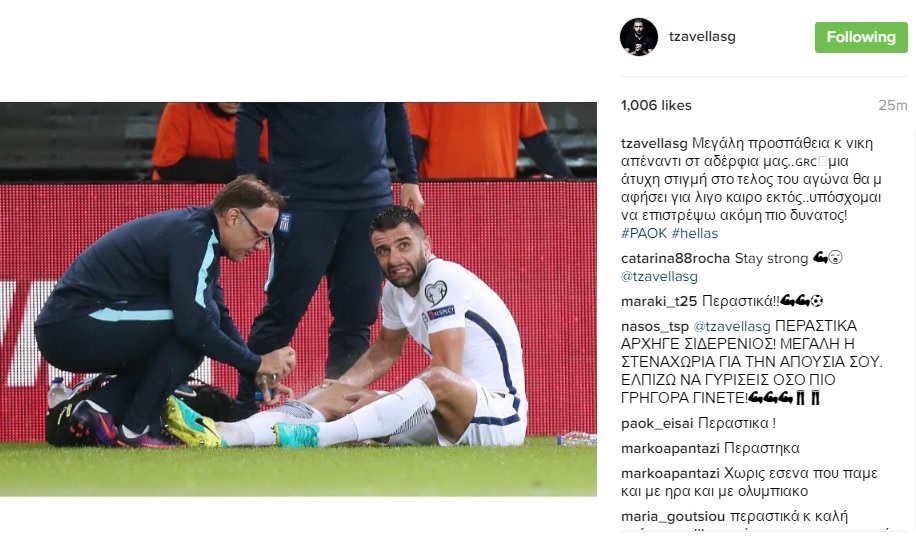Click the flexed arm emoji in catarina88rocha comment
The height and width of the screenshot is (544, 916).
[x=820, y=258]
